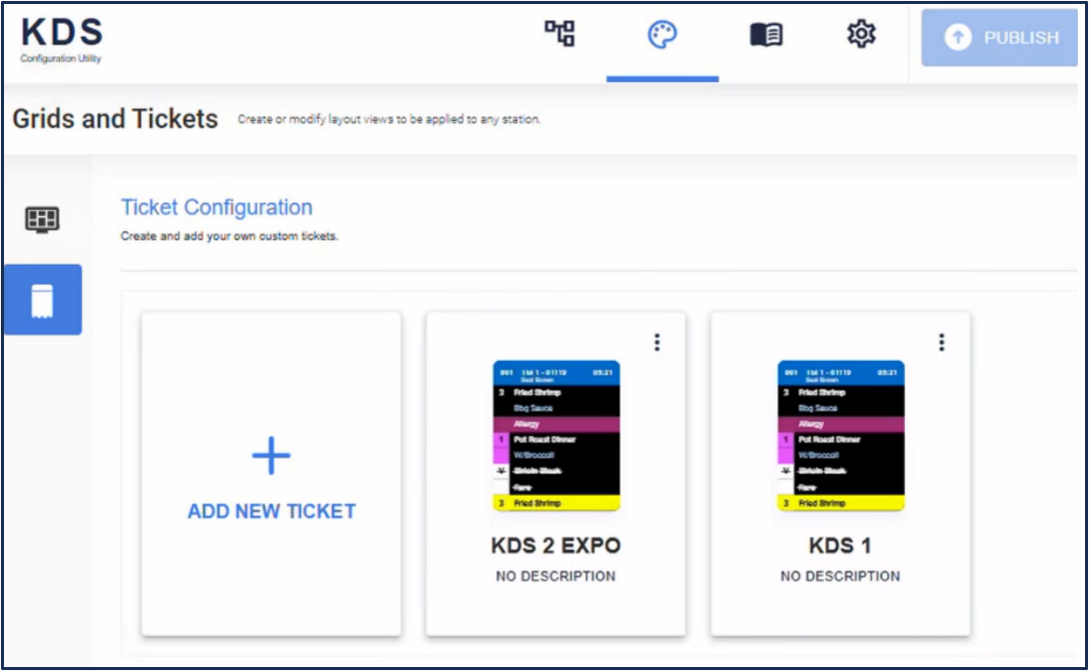This screenshot has height=671, width=1089.
Task: Select the Tickets sidebar icon
Action: coord(42,299)
